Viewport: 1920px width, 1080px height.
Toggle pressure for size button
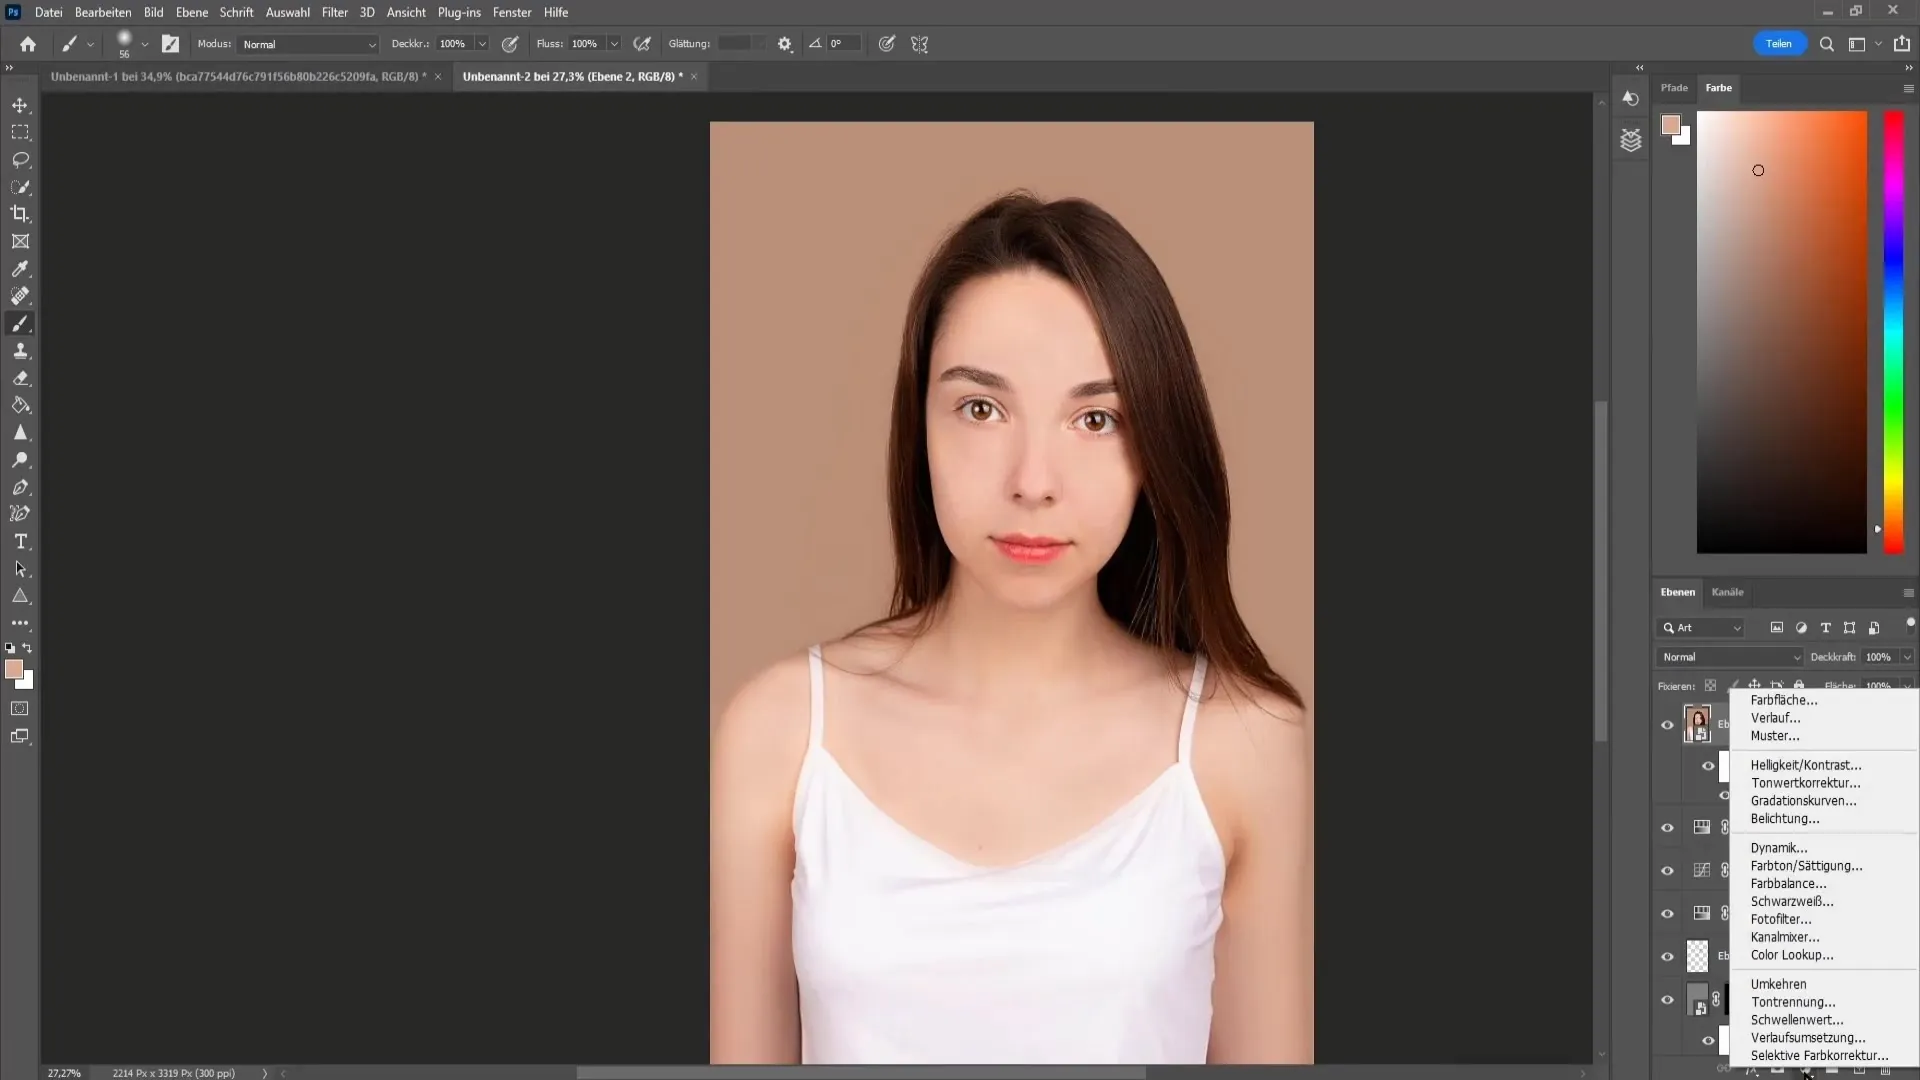(x=886, y=44)
